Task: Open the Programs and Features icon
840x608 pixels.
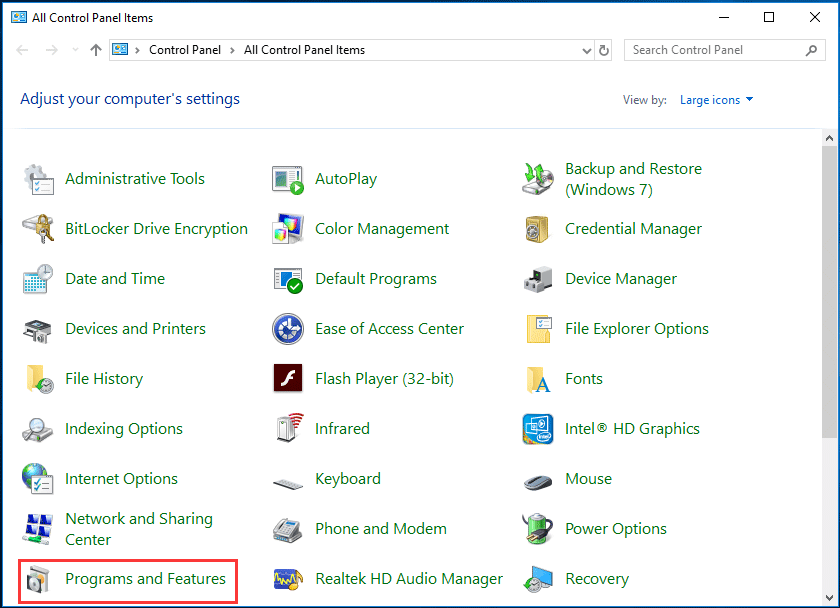Action: pyautogui.click(x=38, y=579)
